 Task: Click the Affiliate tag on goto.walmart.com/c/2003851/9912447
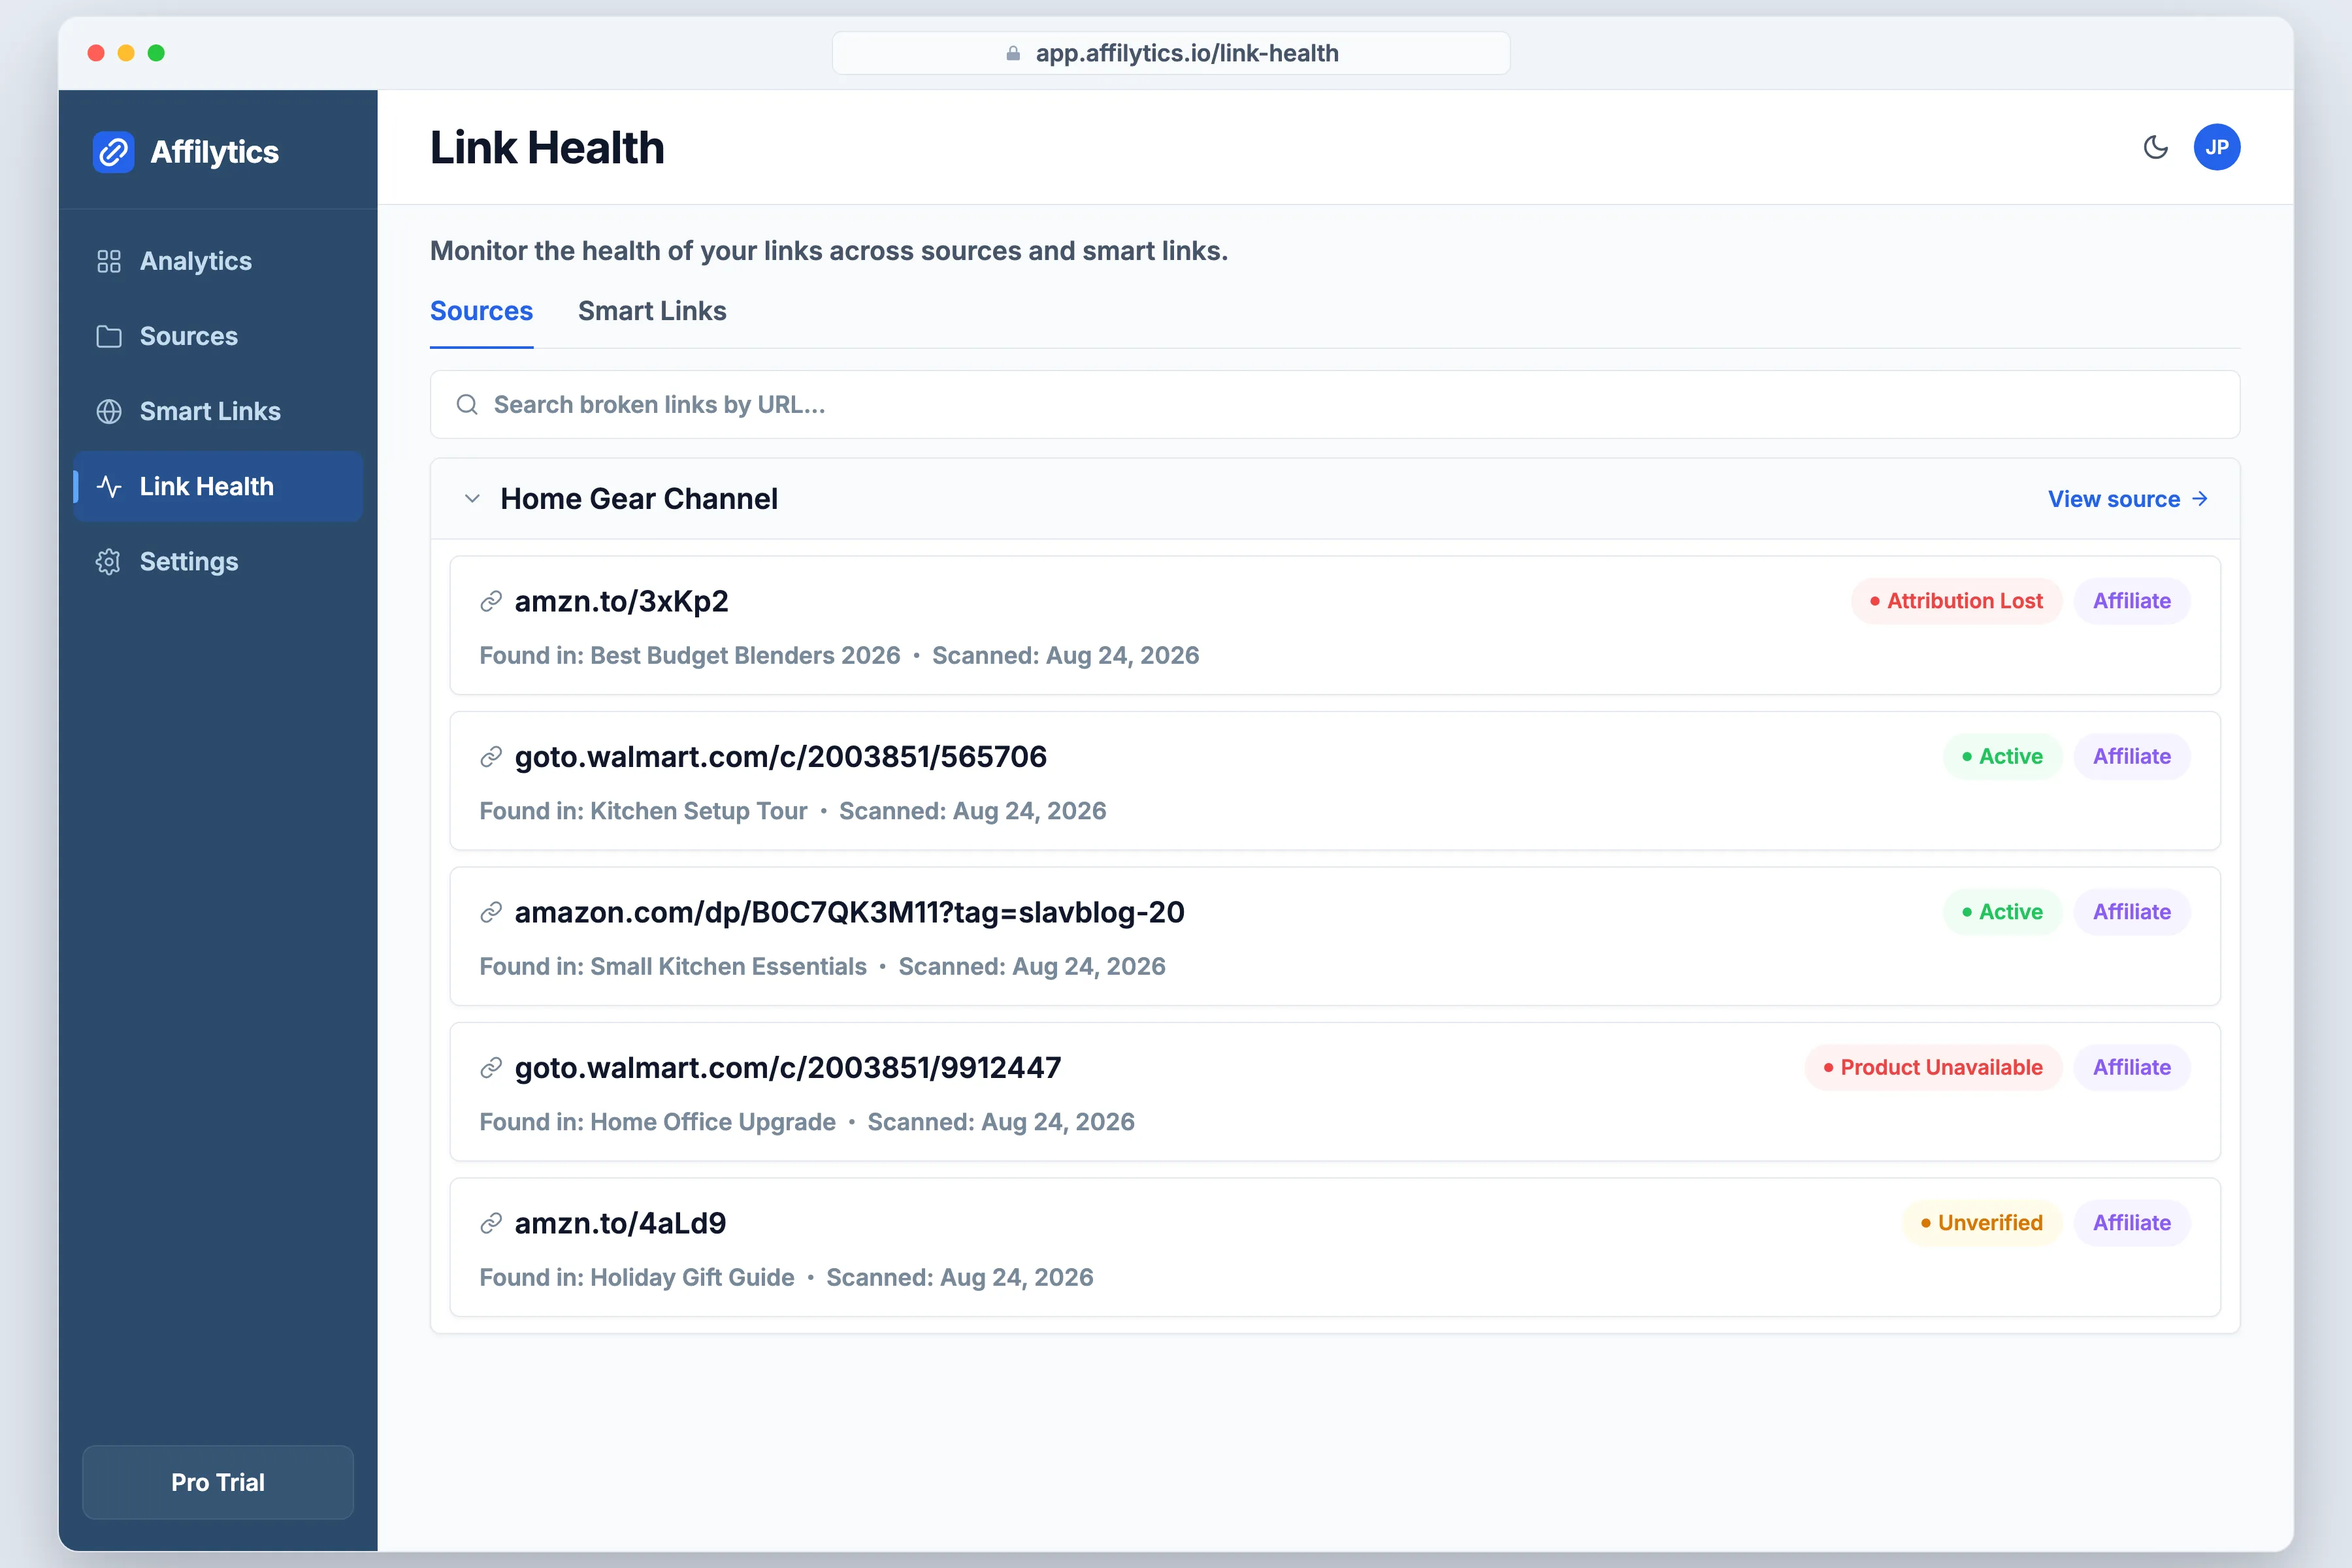pos(2132,1068)
